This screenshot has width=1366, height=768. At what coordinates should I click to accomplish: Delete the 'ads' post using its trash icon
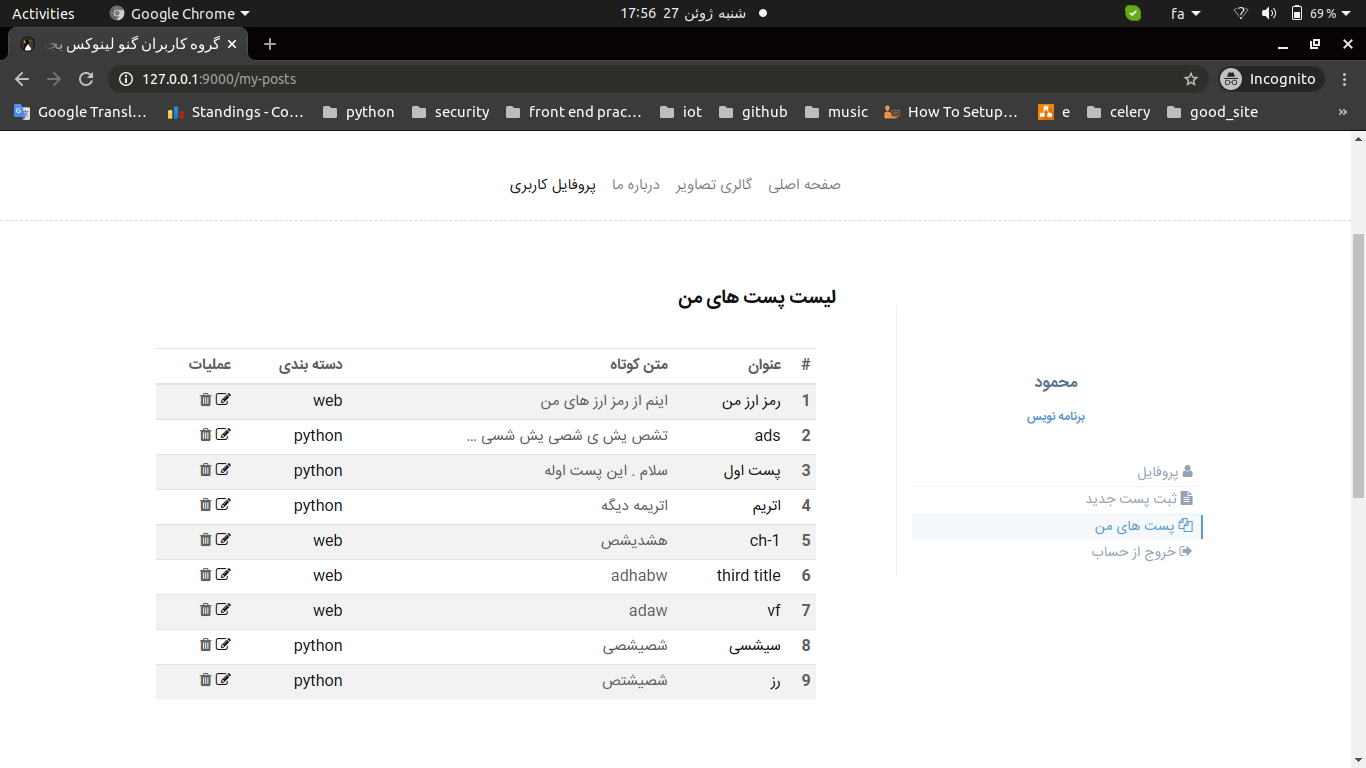pyautogui.click(x=205, y=435)
